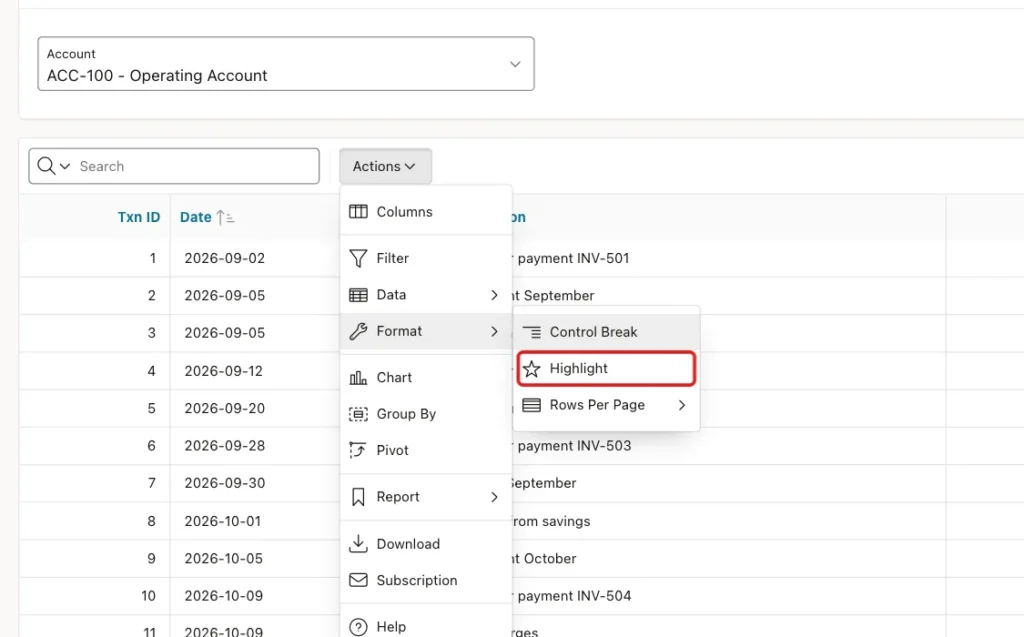Click the Columns table icon
The image size is (1024, 637).
(358, 212)
